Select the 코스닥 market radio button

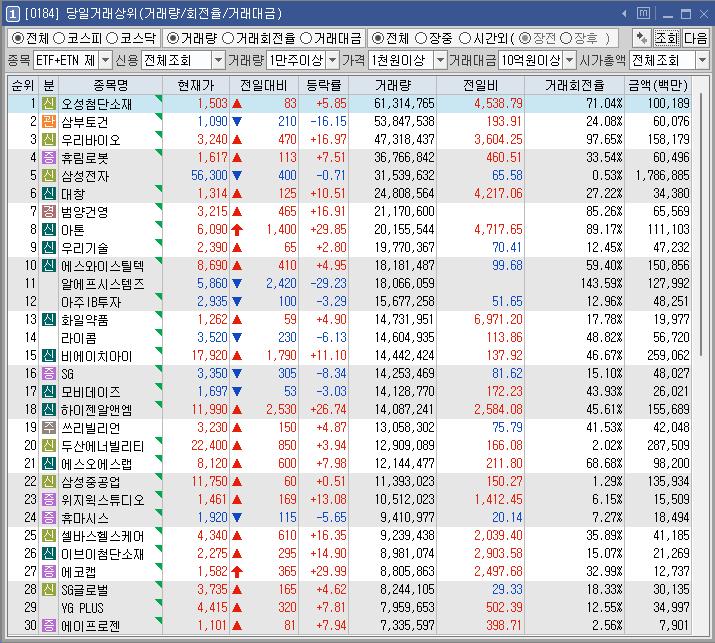112,38
